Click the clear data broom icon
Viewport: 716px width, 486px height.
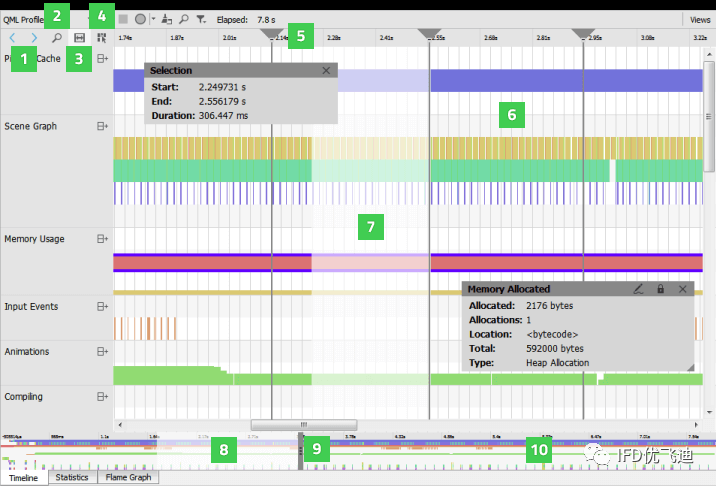(x=167, y=19)
